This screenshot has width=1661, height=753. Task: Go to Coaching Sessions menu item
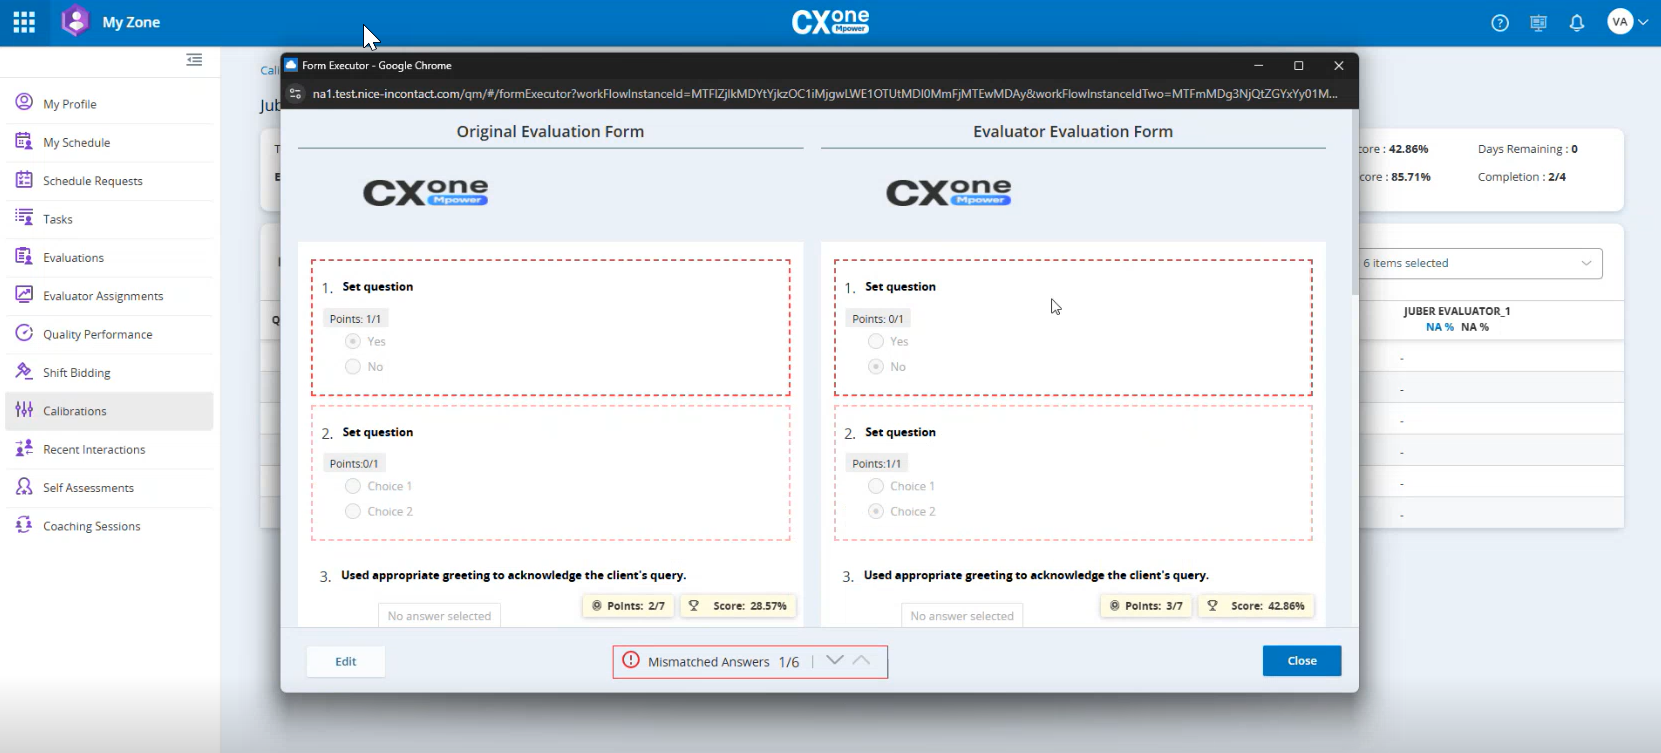[x=91, y=526]
